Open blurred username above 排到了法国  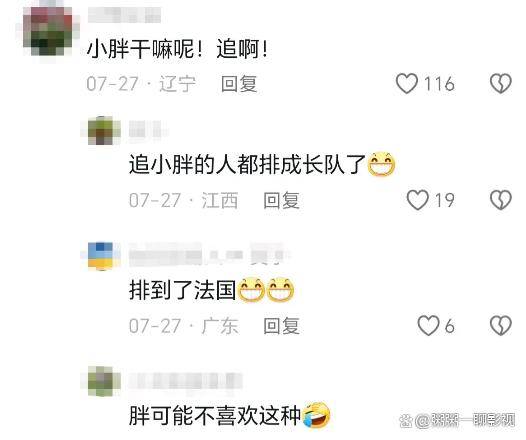206,255
